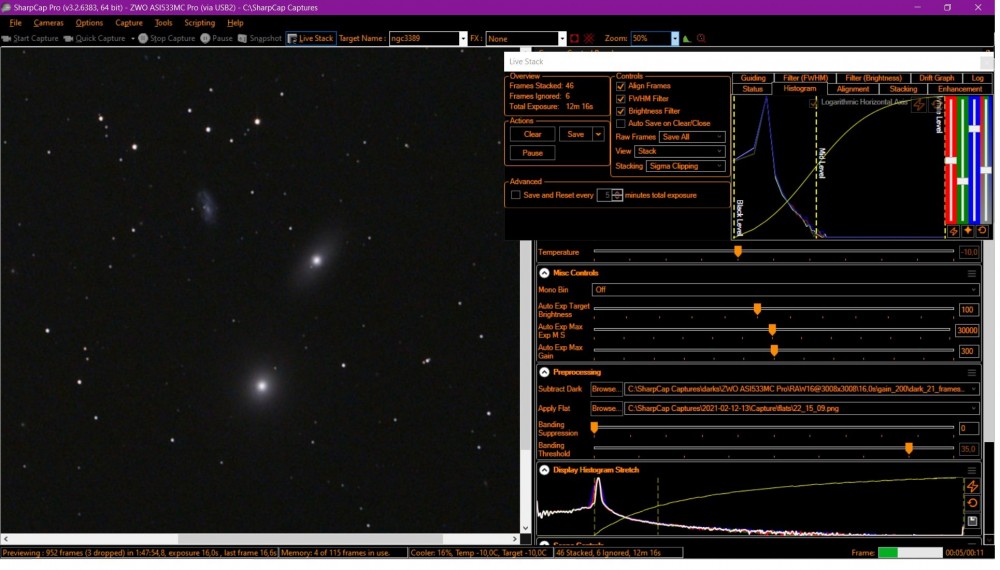The height and width of the screenshot is (570, 1000).
Task: Check Save and Reset every option
Action: coord(516,195)
